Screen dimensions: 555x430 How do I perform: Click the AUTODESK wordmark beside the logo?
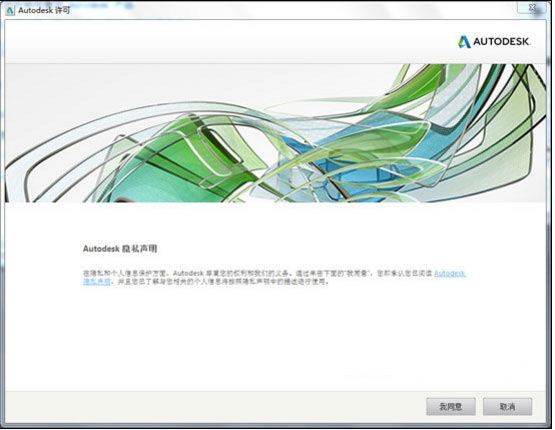(502, 42)
